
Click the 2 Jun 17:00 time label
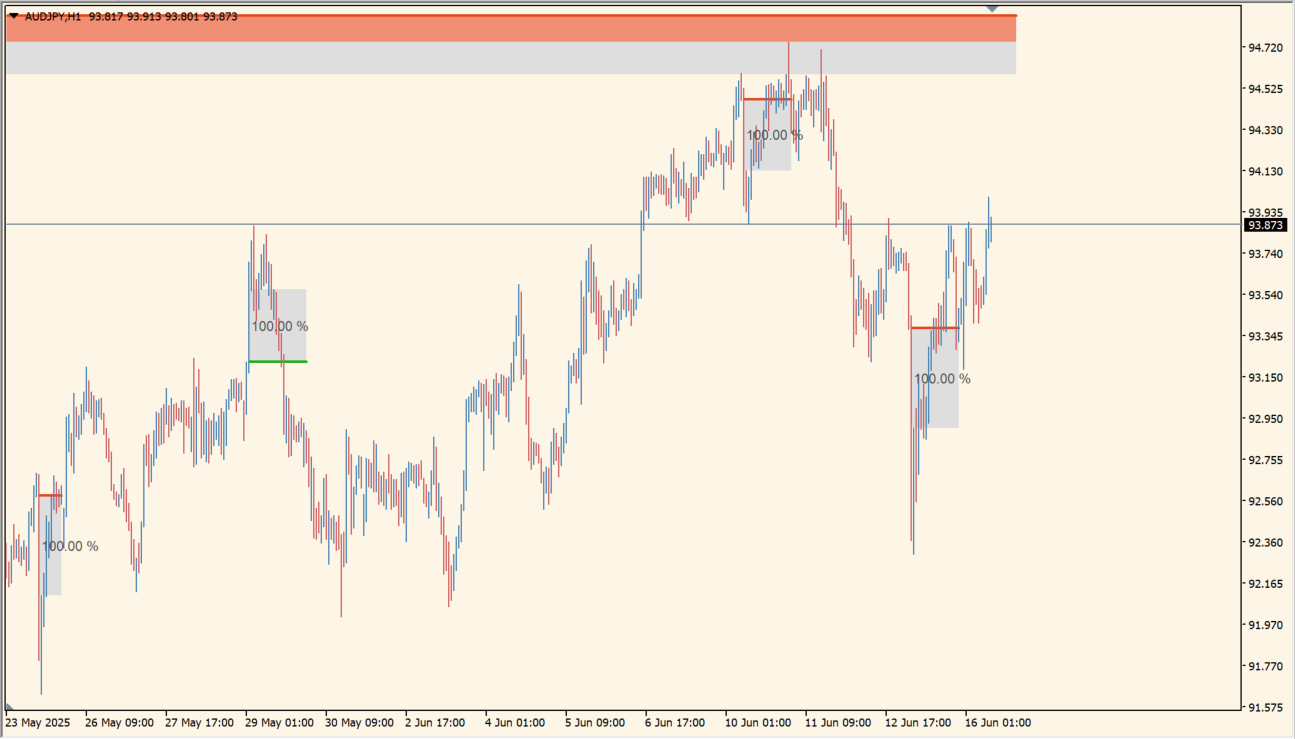[435, 722]
